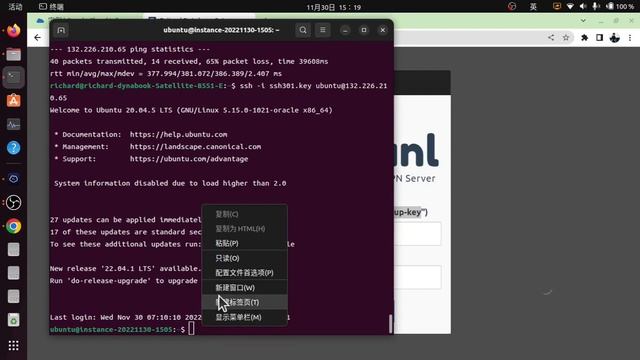Select 新建标签页(T) in context menu
Viewport: 640px width, 360px height.
pos(245,302)
